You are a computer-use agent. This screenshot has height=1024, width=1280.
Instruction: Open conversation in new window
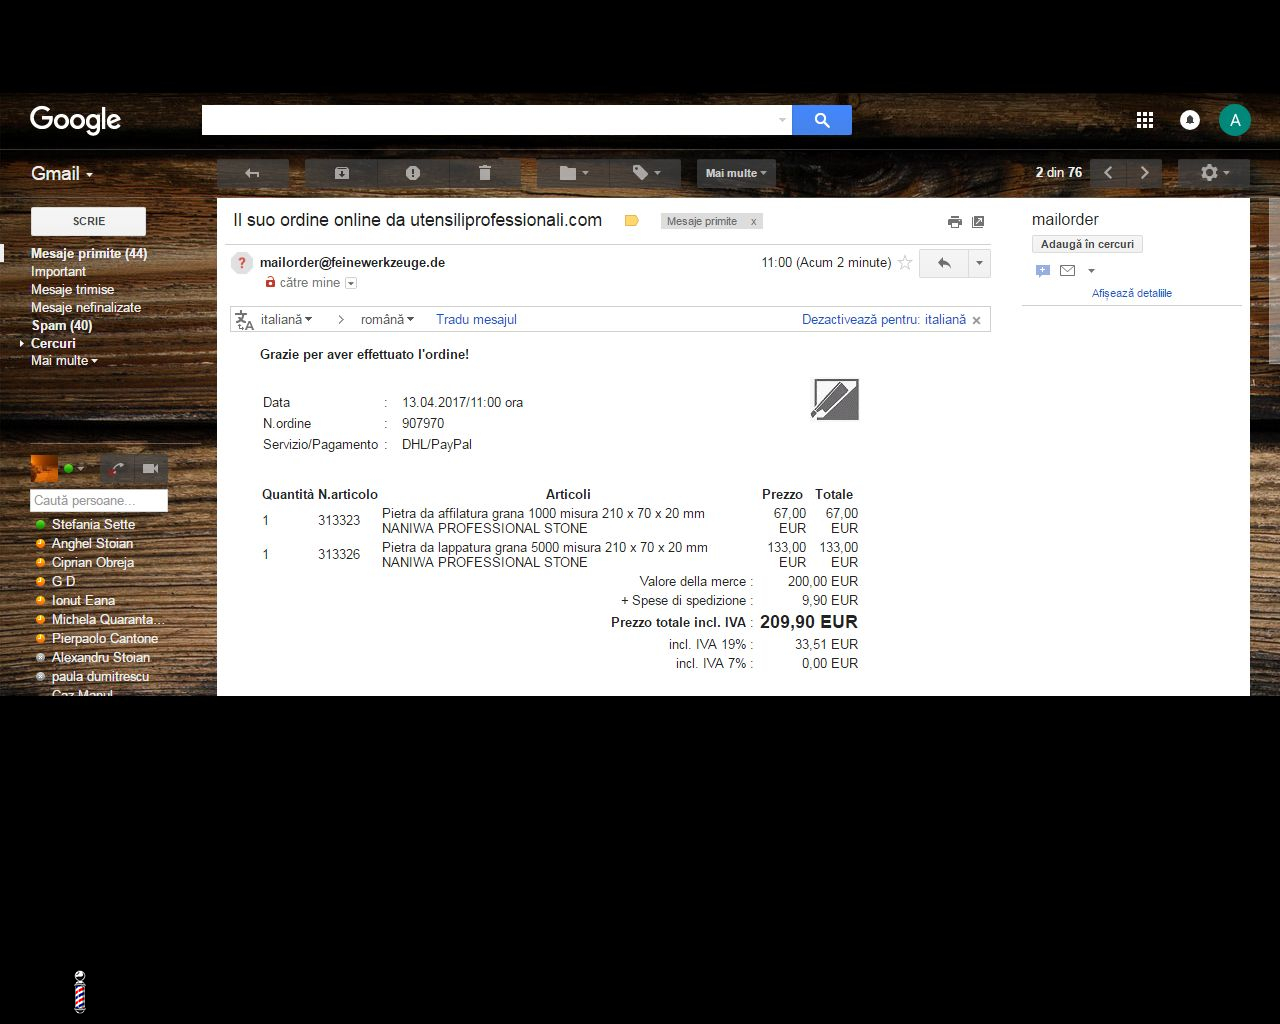click(x=978, y=222)
